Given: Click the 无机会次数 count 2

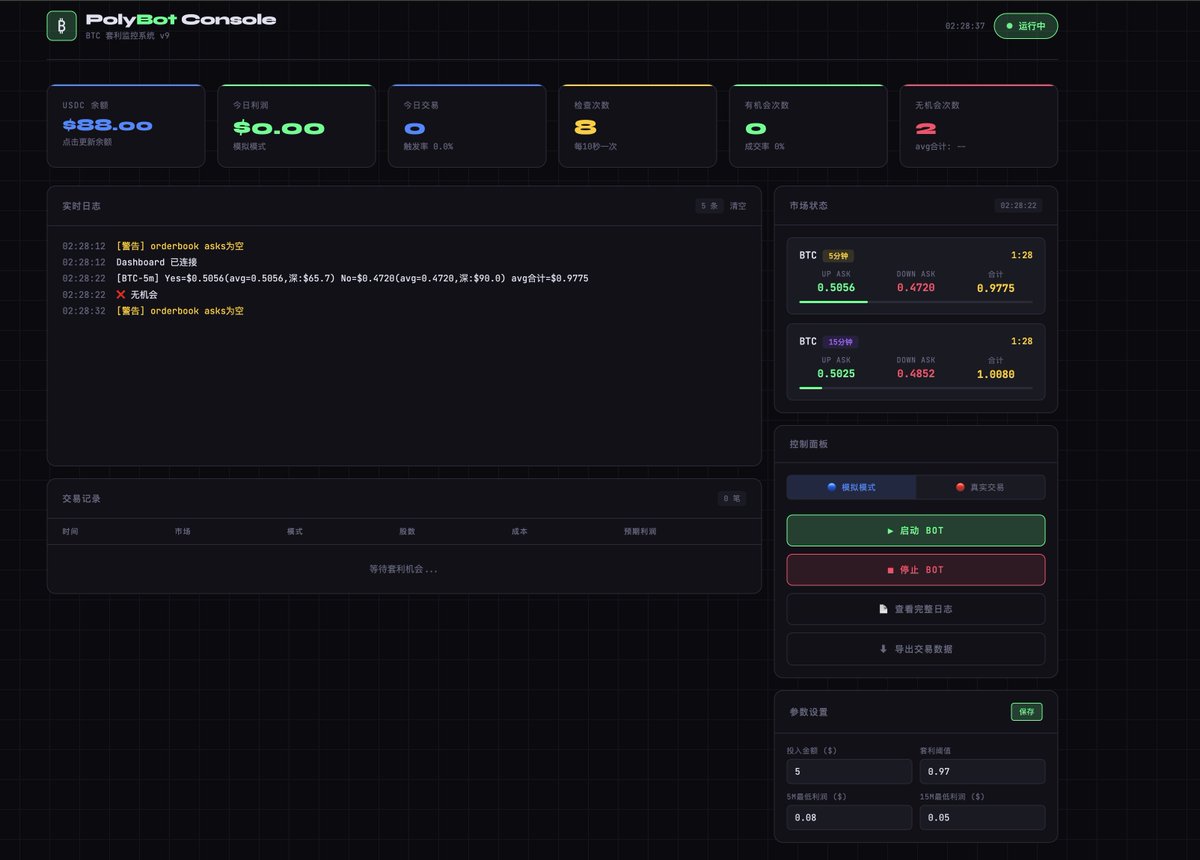Looking at the screenshot, I should 926,128.
